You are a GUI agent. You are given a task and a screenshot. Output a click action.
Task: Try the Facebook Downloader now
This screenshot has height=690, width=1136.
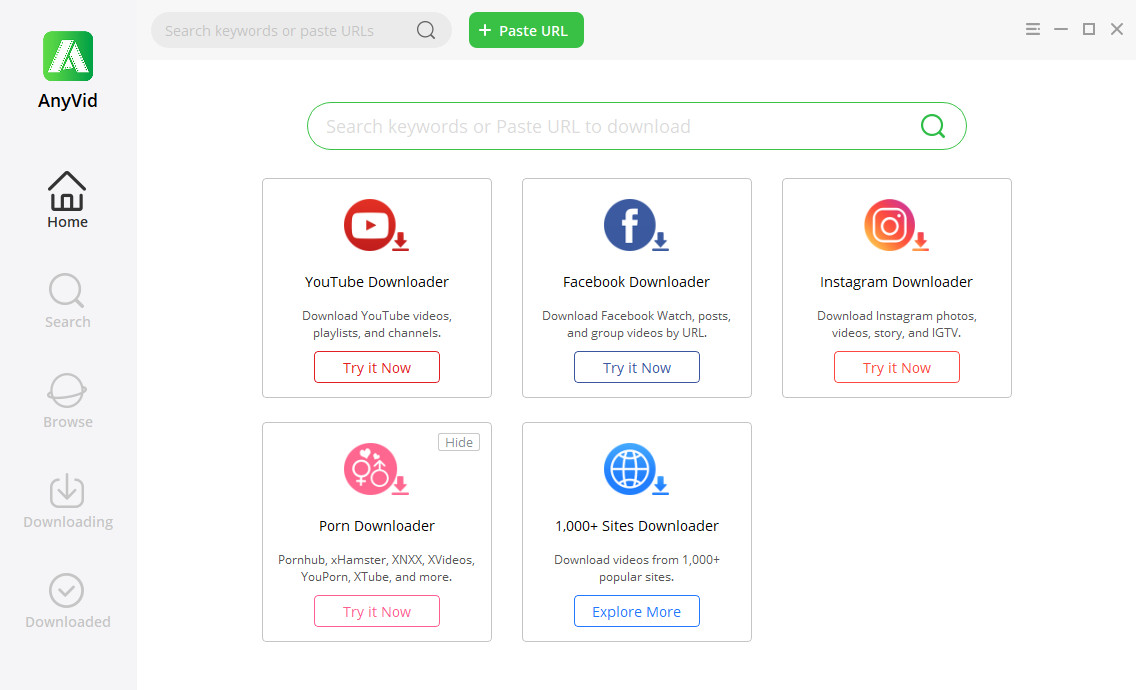637,367
